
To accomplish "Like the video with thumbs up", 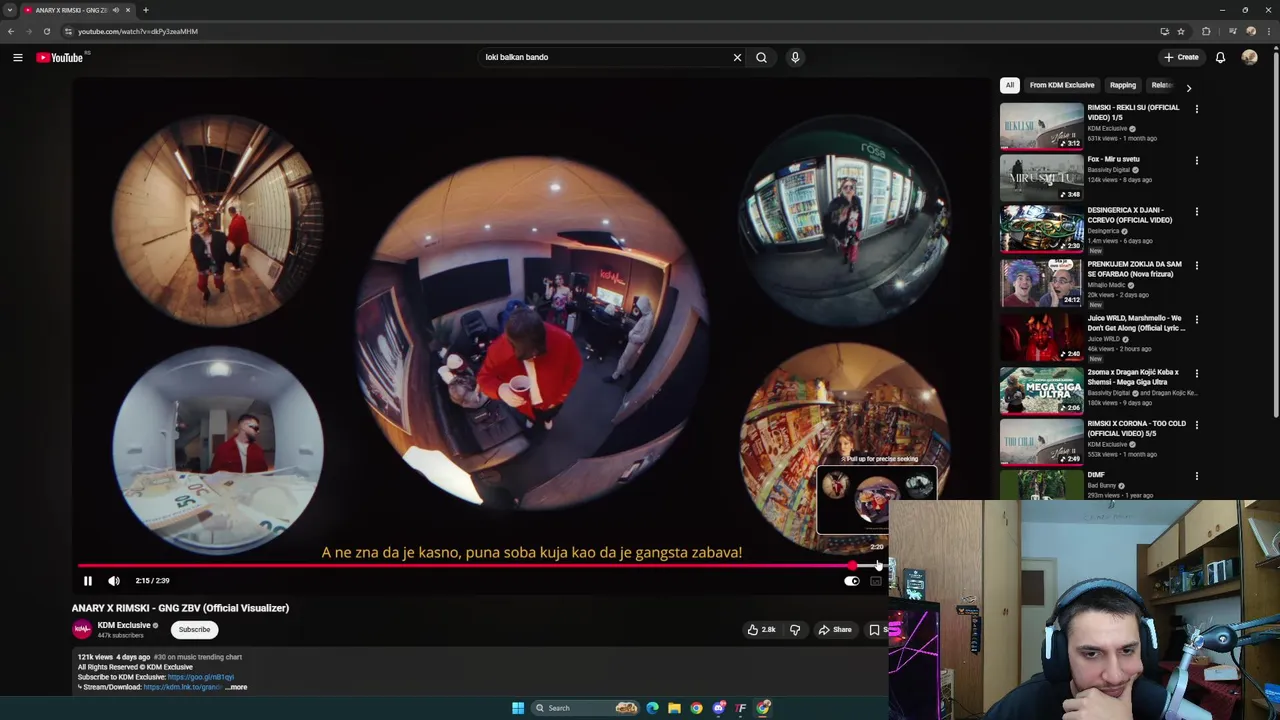I will click(760, 630).
